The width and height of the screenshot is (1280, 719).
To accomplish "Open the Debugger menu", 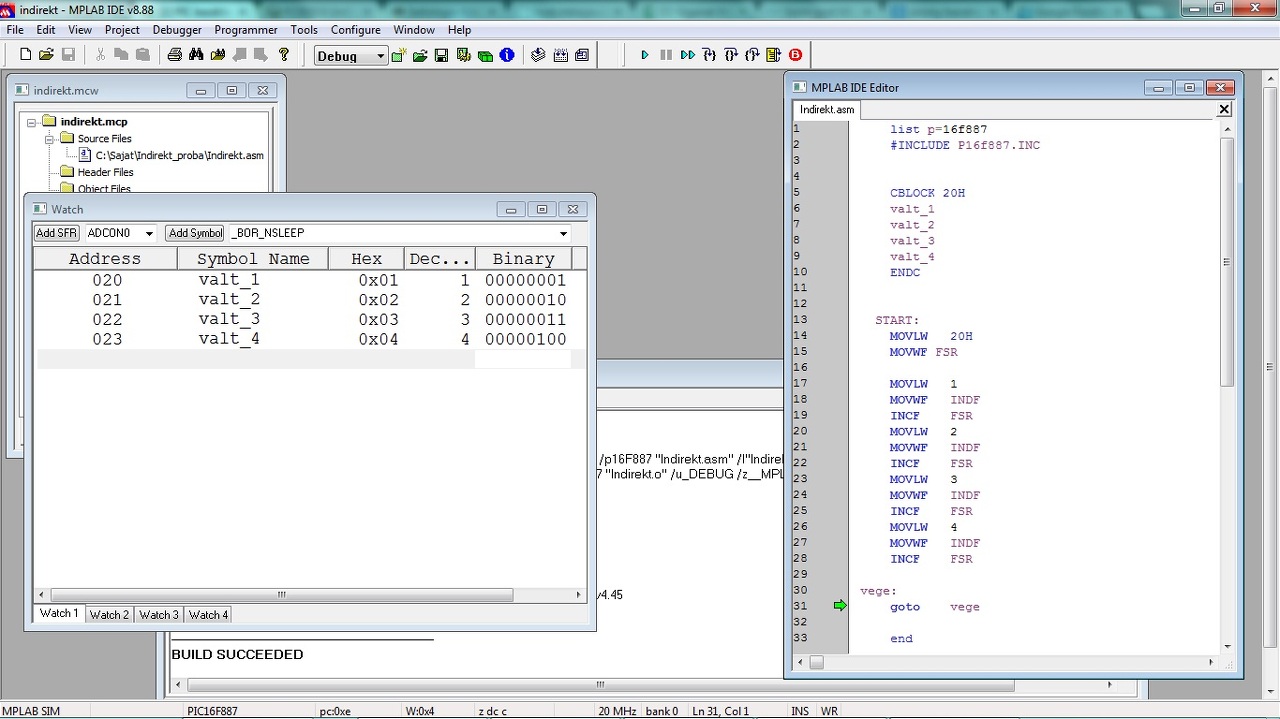I will coord(177,30).
